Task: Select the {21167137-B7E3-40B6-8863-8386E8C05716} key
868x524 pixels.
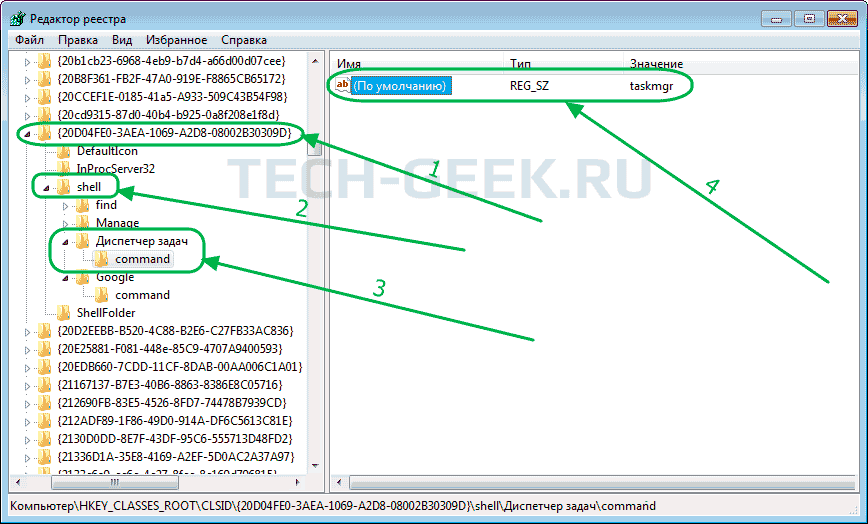Action: tap(170, 385)
